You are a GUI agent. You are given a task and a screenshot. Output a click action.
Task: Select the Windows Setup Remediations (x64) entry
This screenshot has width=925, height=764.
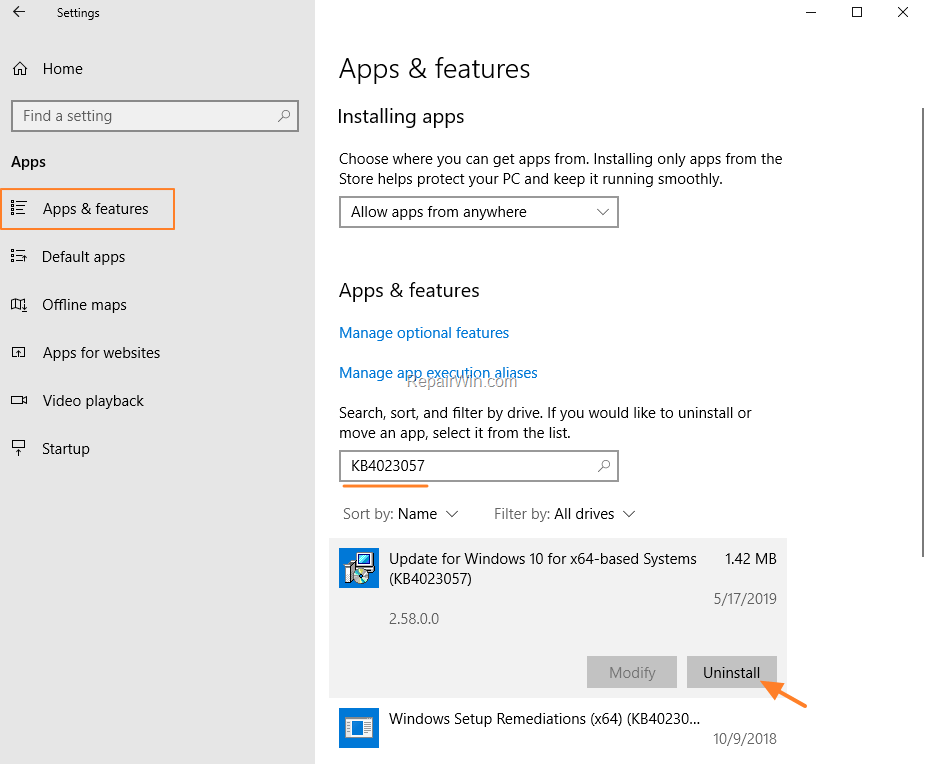pyautogui.click(x=557, y=729)
